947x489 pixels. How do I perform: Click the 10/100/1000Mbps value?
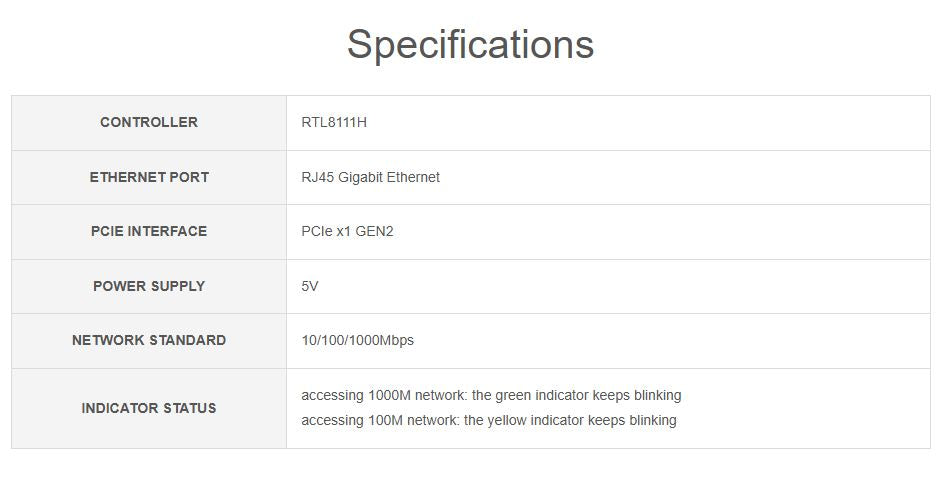pos(357,340)
